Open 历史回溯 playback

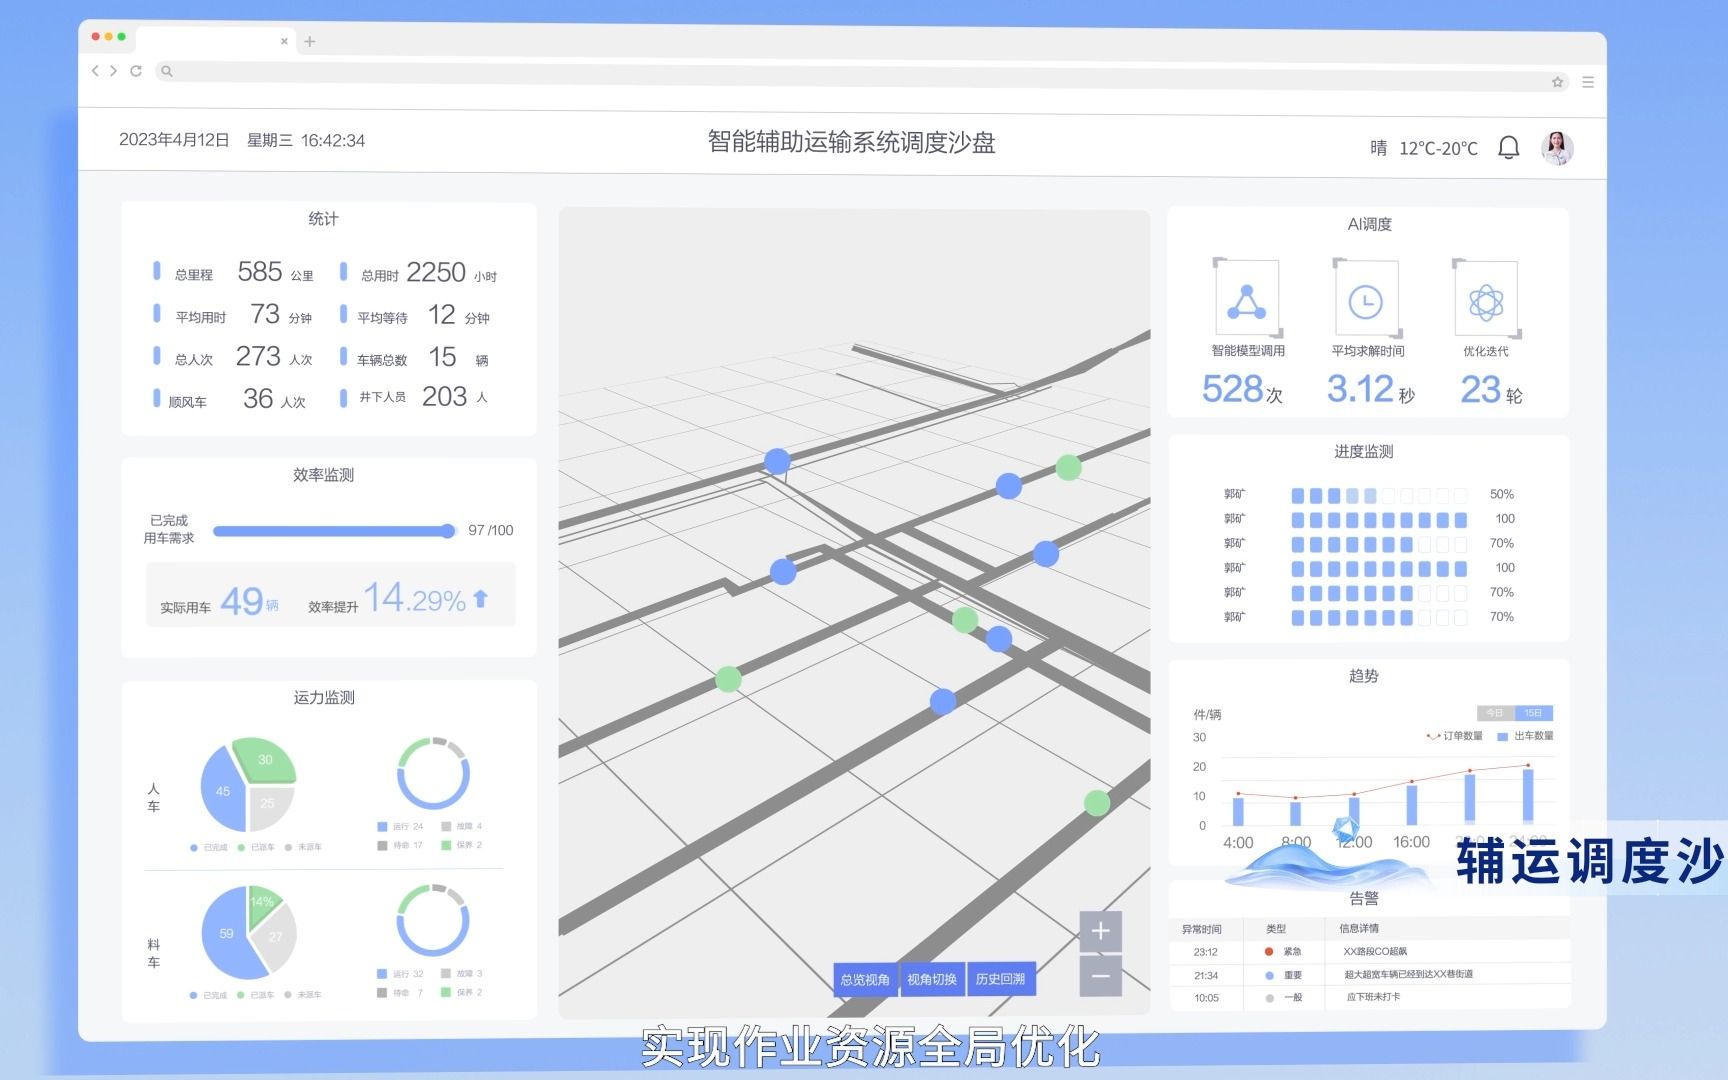(x=1001, y=979)
